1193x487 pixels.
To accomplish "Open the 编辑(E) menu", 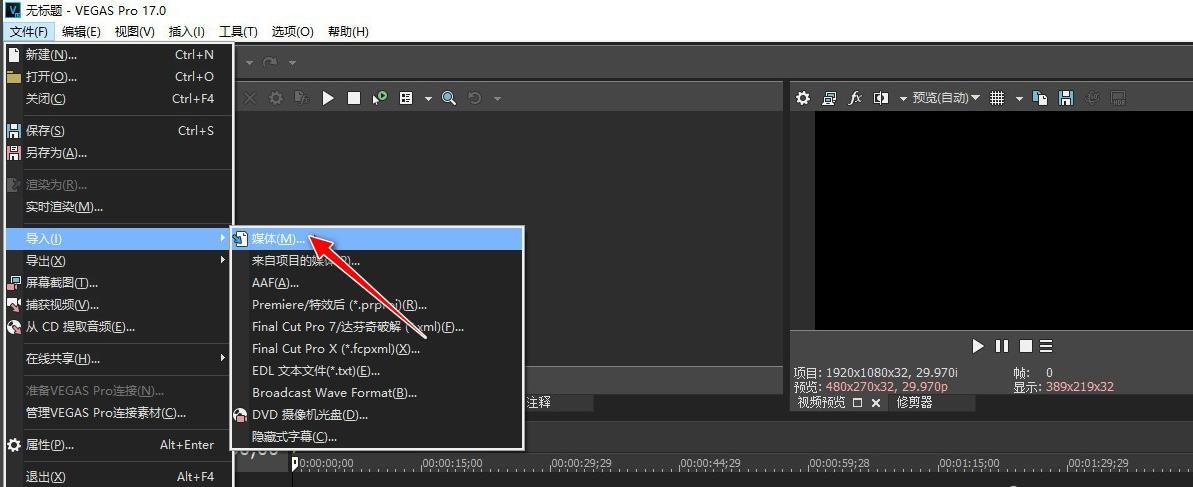I will click(x=81, y=31).
